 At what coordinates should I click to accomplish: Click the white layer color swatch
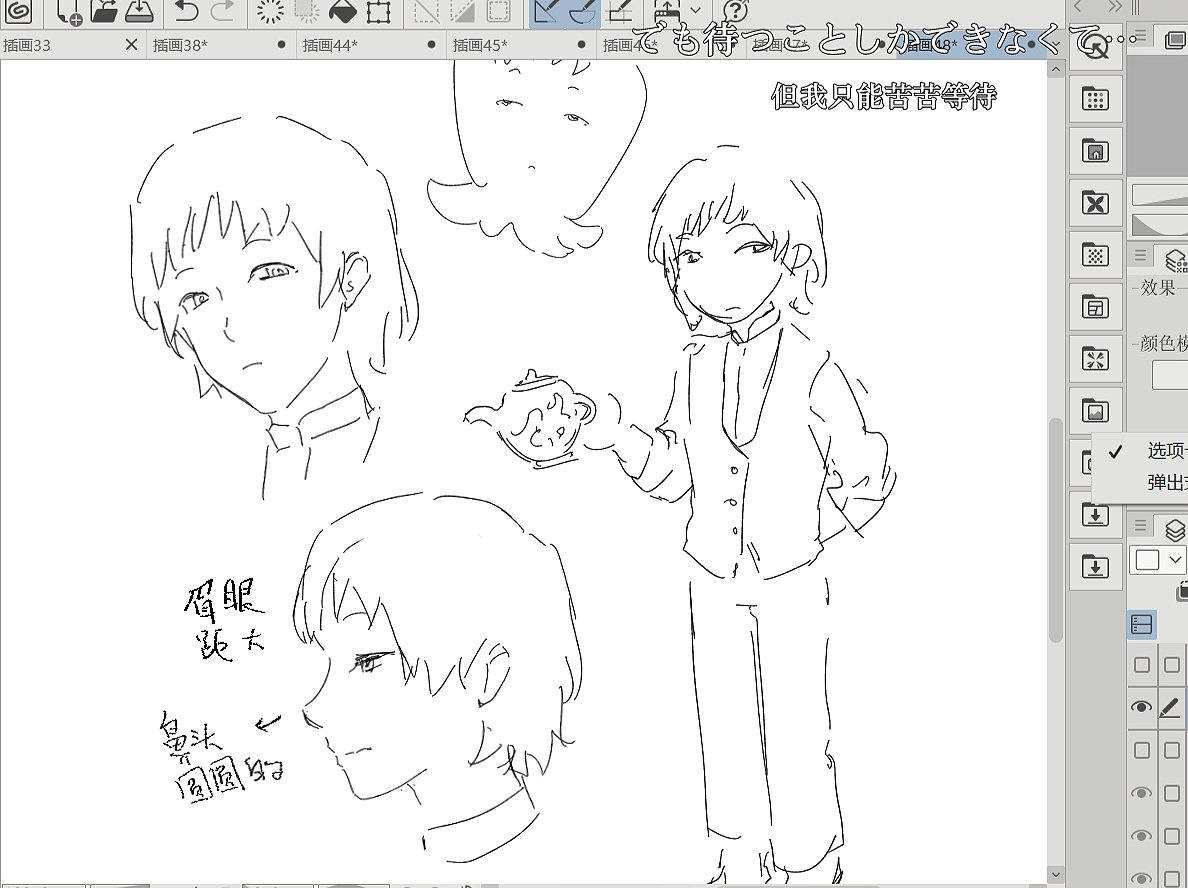1147,560
